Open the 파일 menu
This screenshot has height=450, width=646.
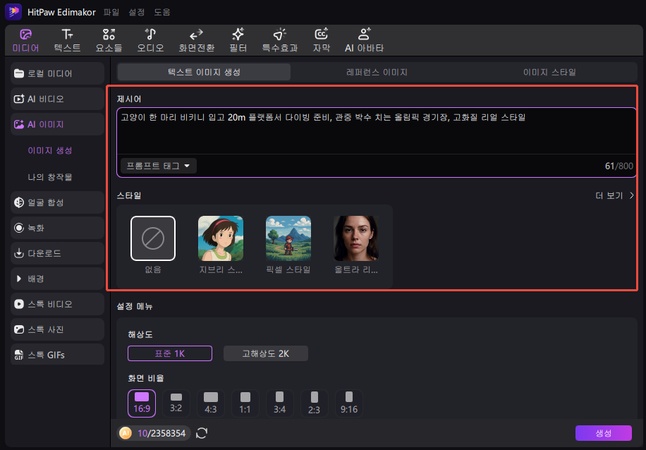111,12
